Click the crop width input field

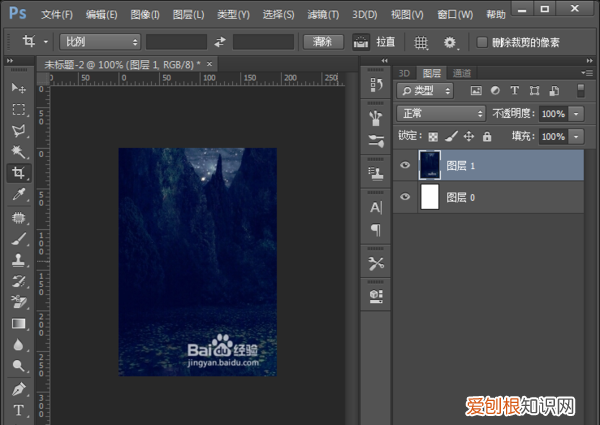(x=176, y=42)
